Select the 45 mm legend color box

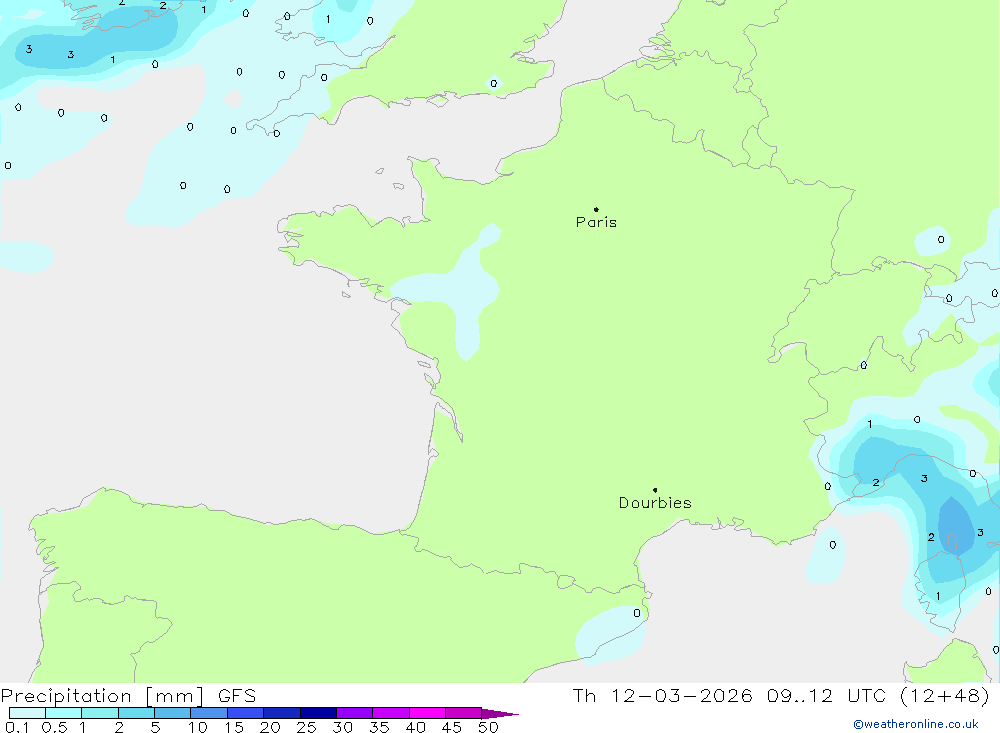[x=464, y=713]
